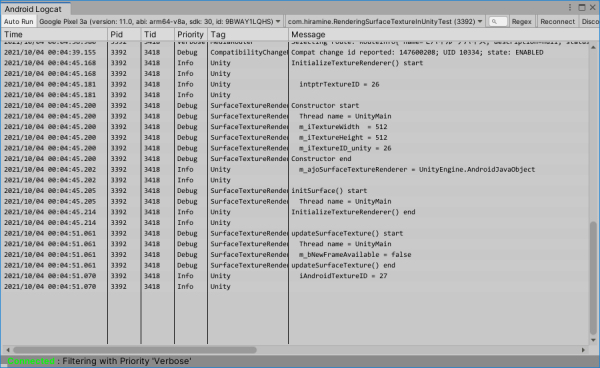
Task: Select the 'updateSurfaceTexture() end' log message
Action: point(343,265)
